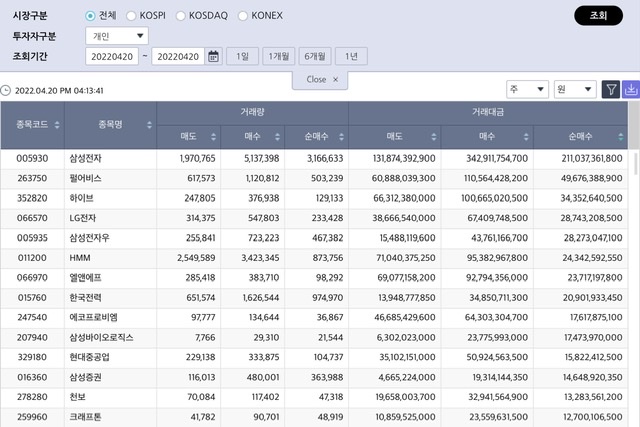This screenshot has width=640, height=427.
Task: Sort by 종목명 column arrows
Action: point(150,125)
